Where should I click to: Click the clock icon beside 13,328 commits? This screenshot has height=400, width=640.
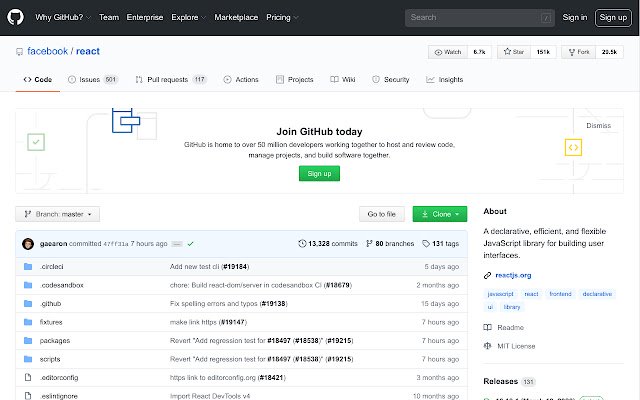pyautogui.click(x=302, y=244)
